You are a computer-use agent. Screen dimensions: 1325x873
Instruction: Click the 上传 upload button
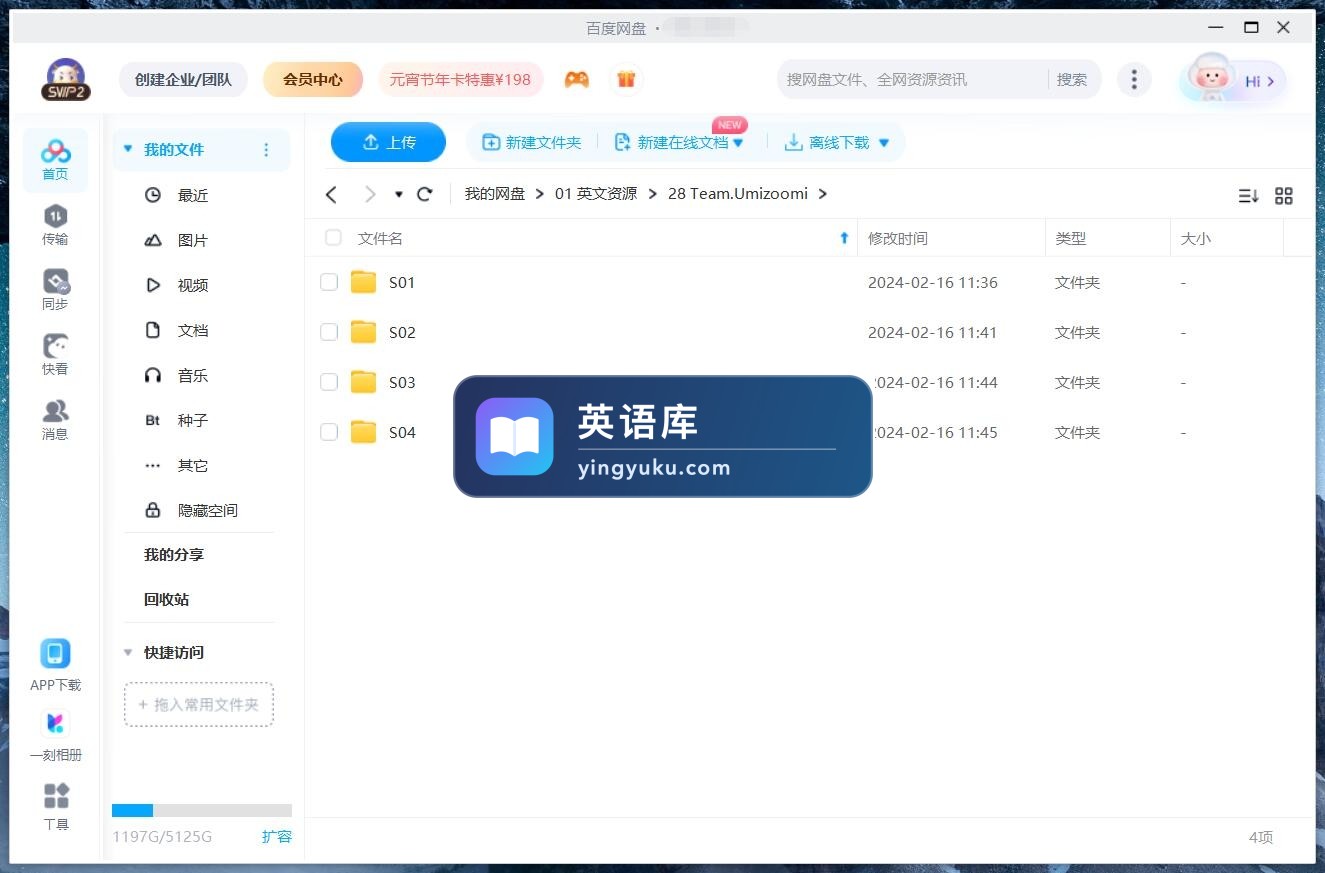tap(388, 142)
